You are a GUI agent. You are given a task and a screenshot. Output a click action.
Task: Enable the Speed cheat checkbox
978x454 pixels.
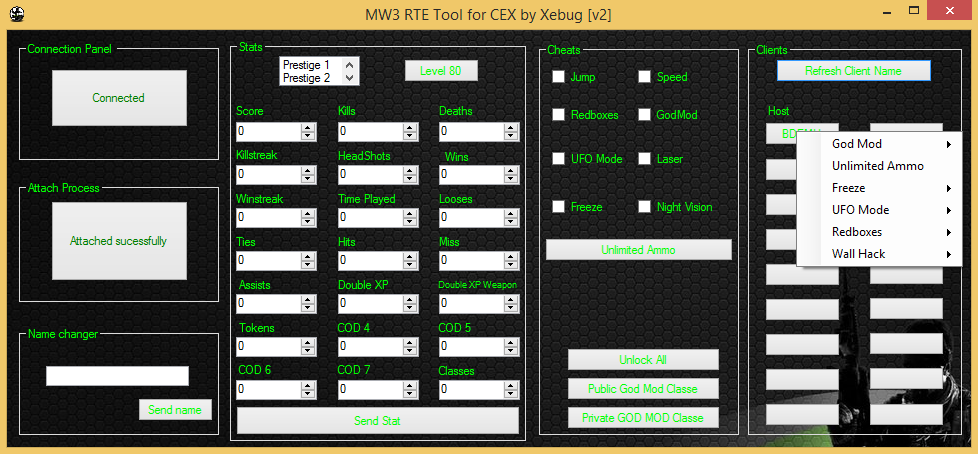[644, 77]
